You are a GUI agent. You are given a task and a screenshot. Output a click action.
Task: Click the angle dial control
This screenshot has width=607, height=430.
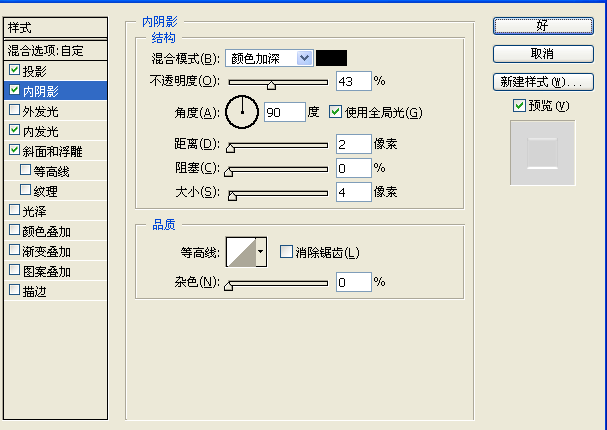[242, 112]
